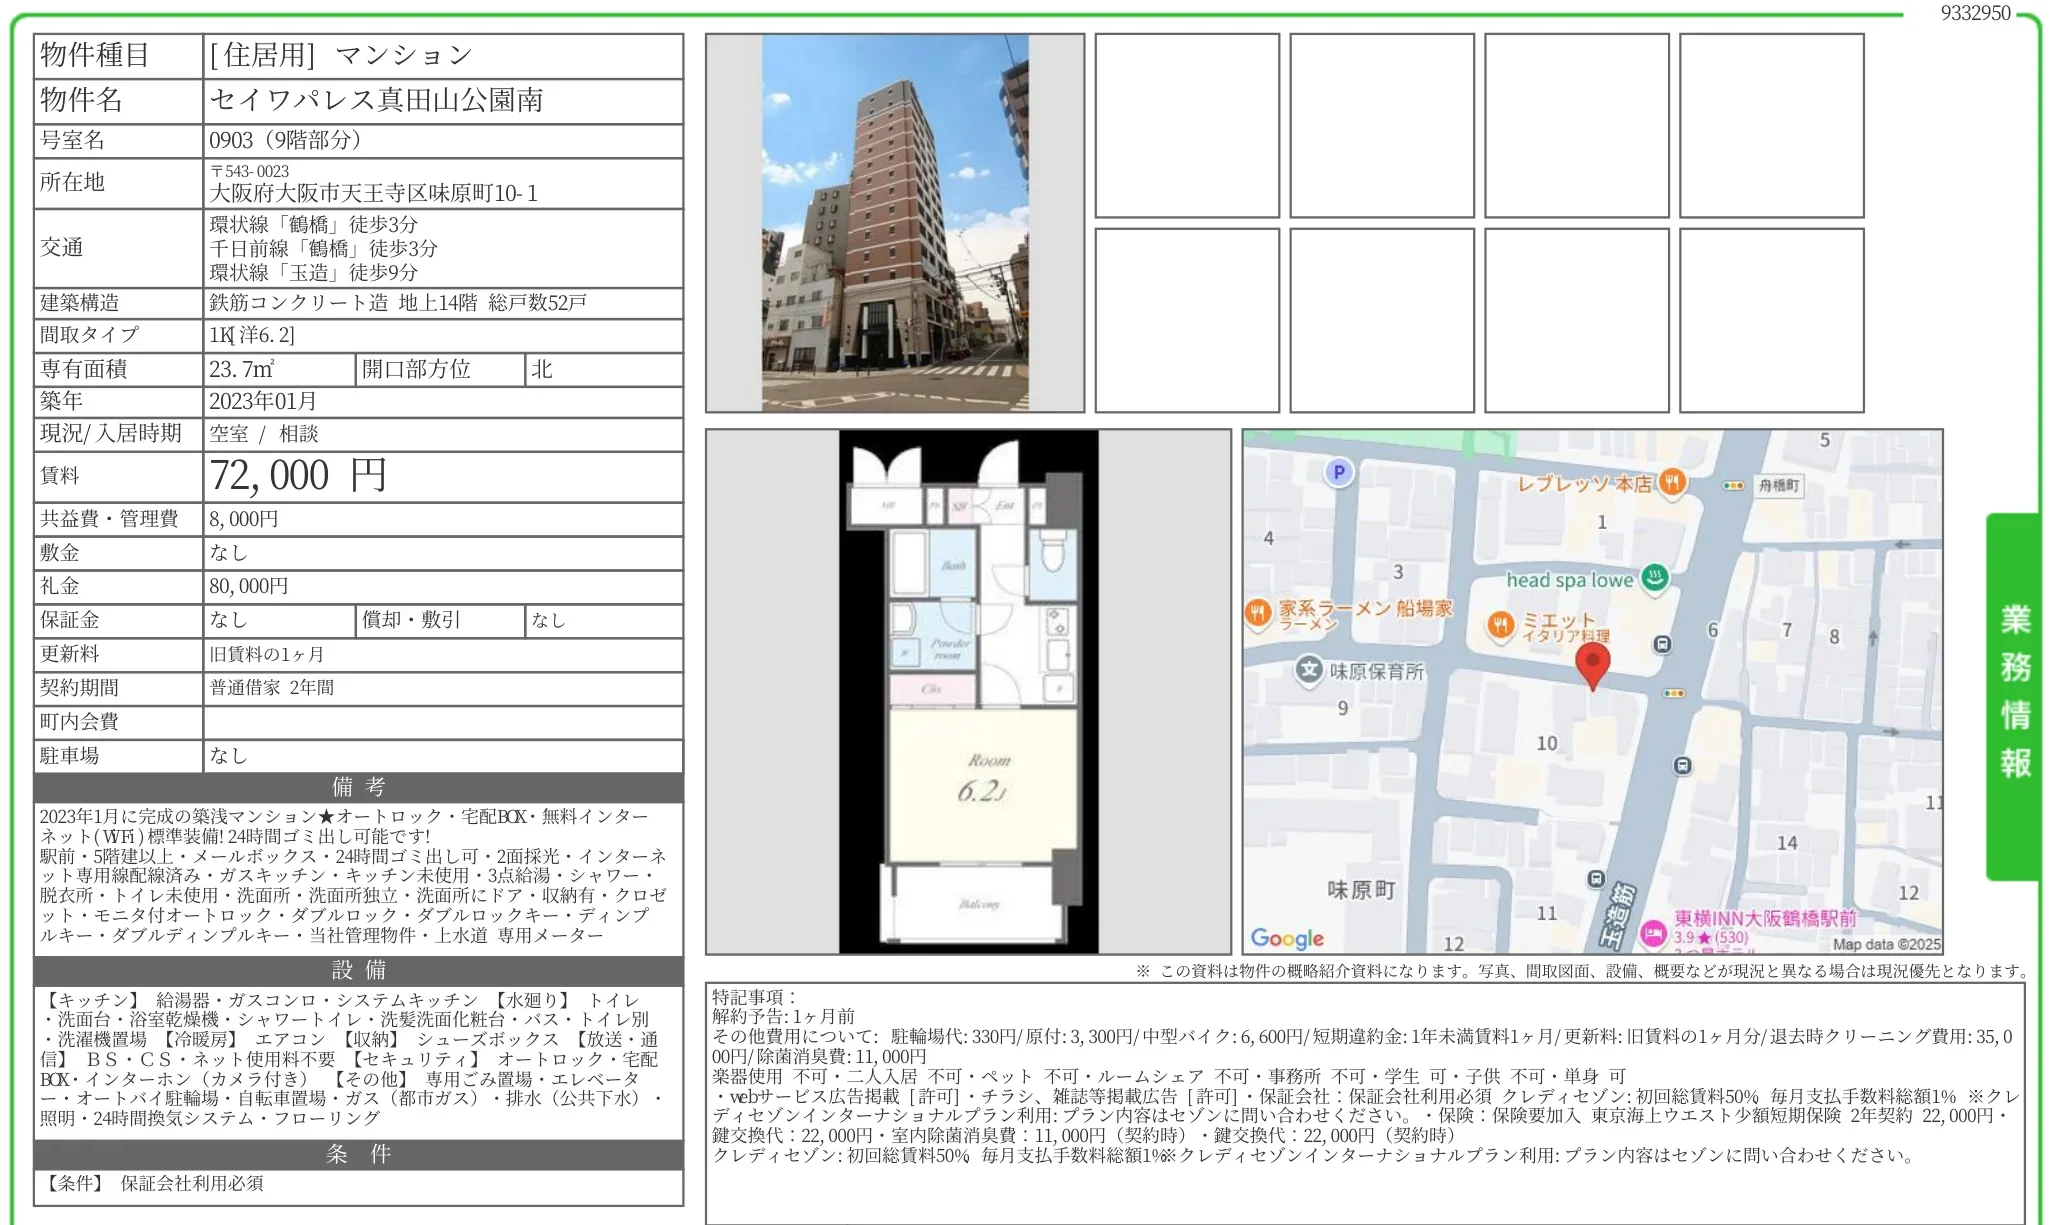Screen dimensions: 2056x1225
Task: Click the 72,000円 rent value
Action: 297,475
